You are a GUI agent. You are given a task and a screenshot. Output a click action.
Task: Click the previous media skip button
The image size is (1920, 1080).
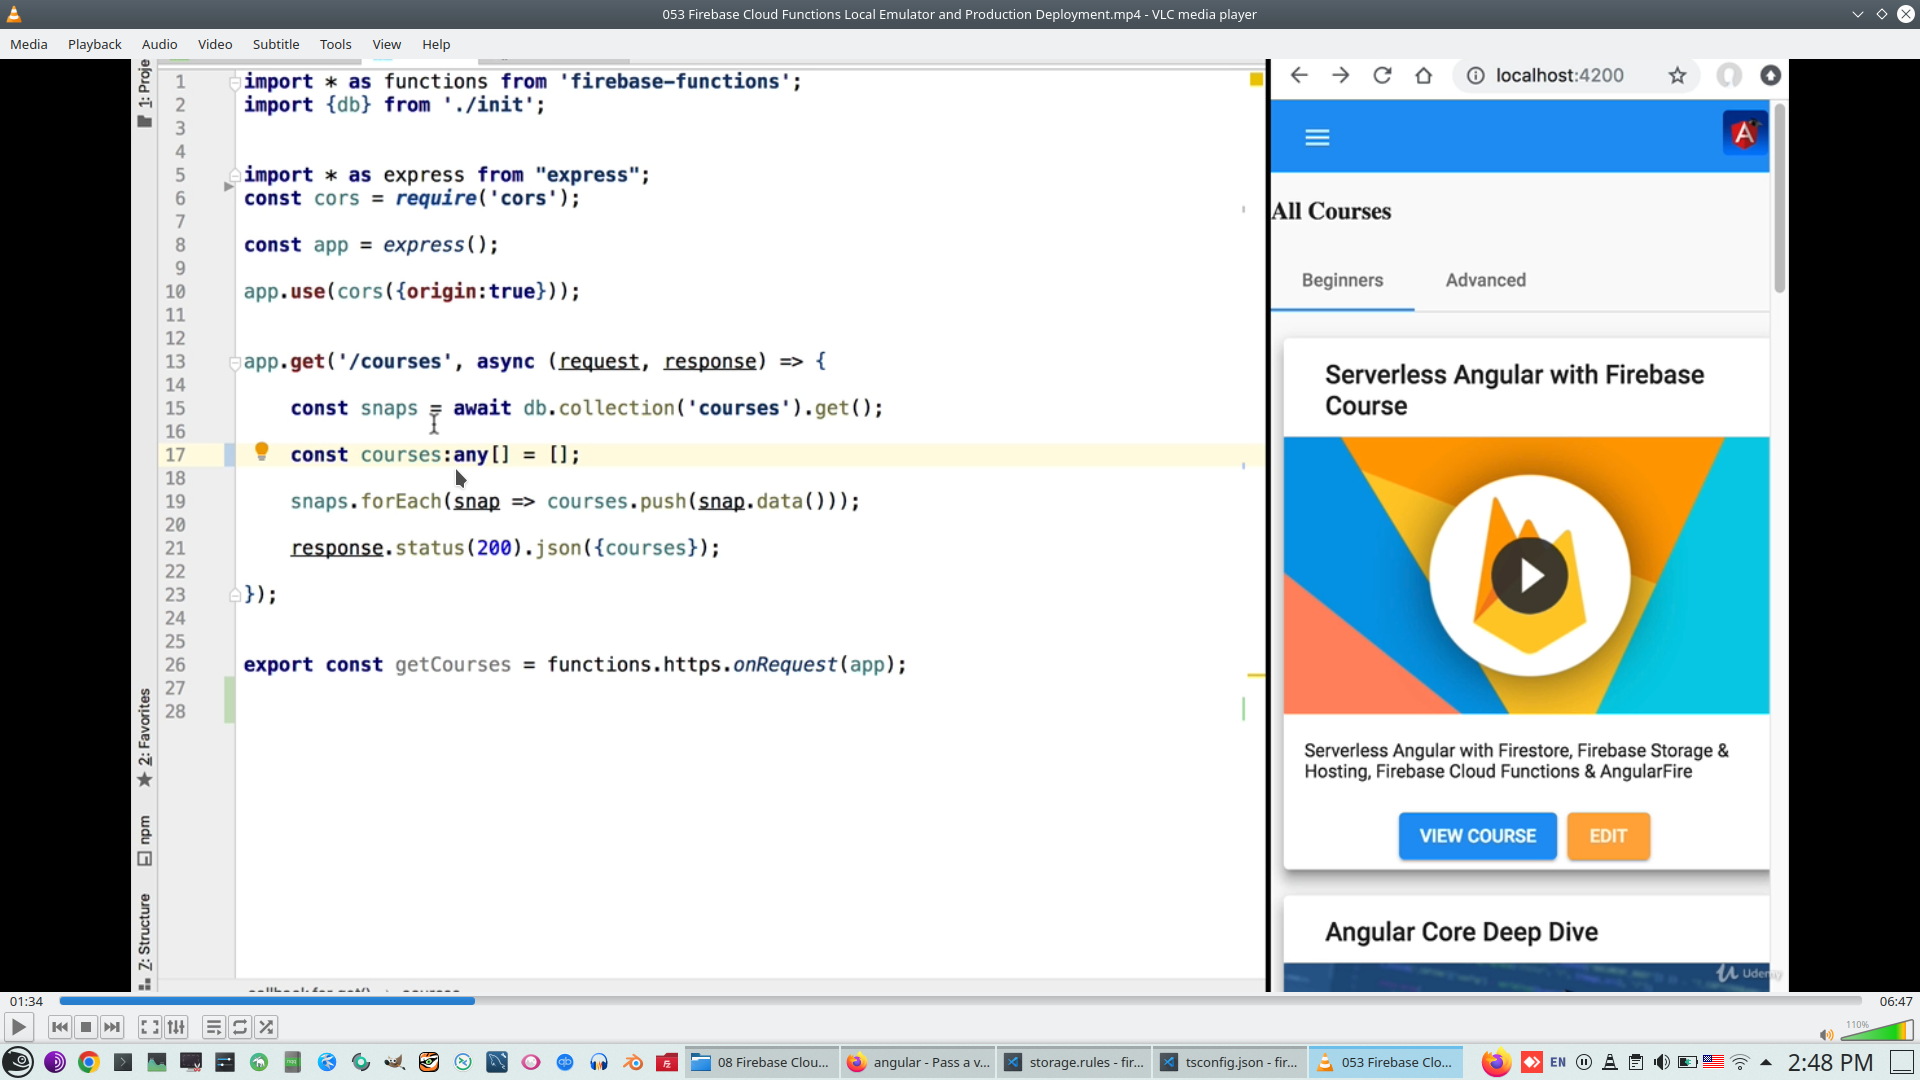coord(59,1027)
